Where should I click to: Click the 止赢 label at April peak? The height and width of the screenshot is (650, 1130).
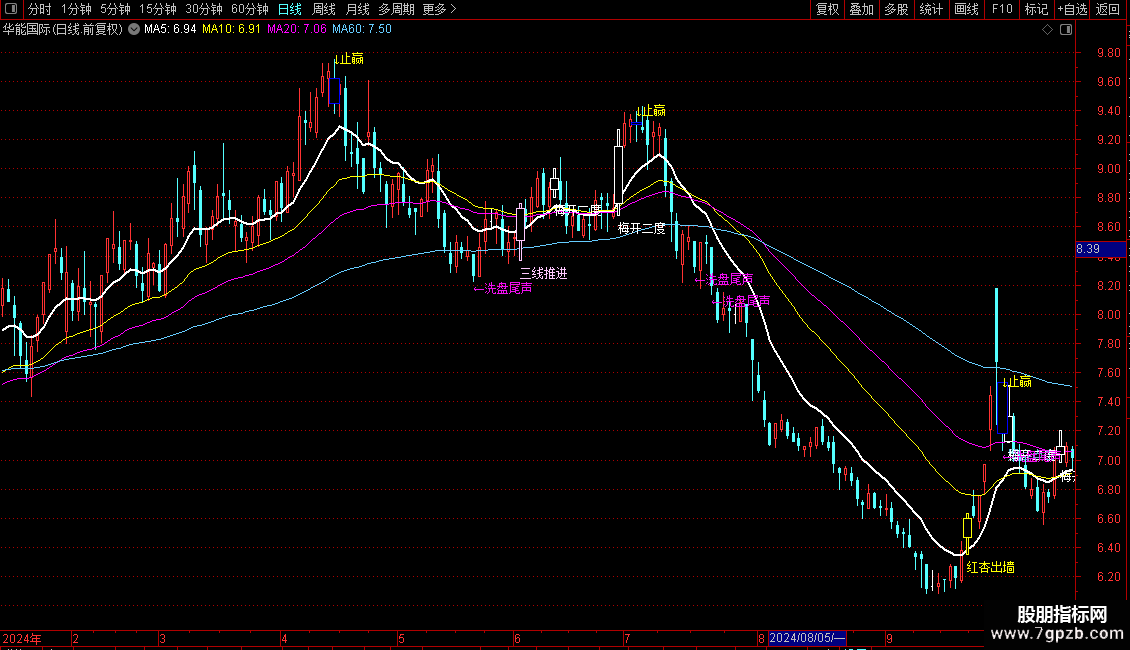tap(350, 59)
